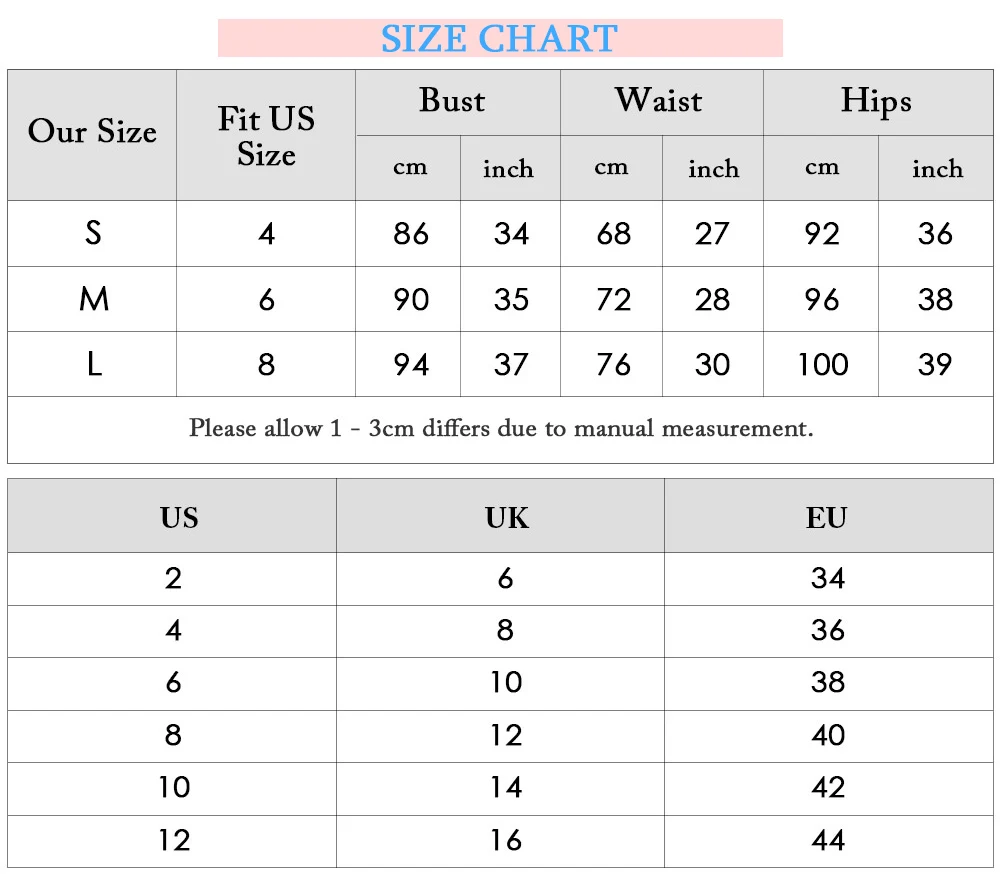1000x877 pixels.
Task: Click the S size row label
Action: [x=93, y=233]
